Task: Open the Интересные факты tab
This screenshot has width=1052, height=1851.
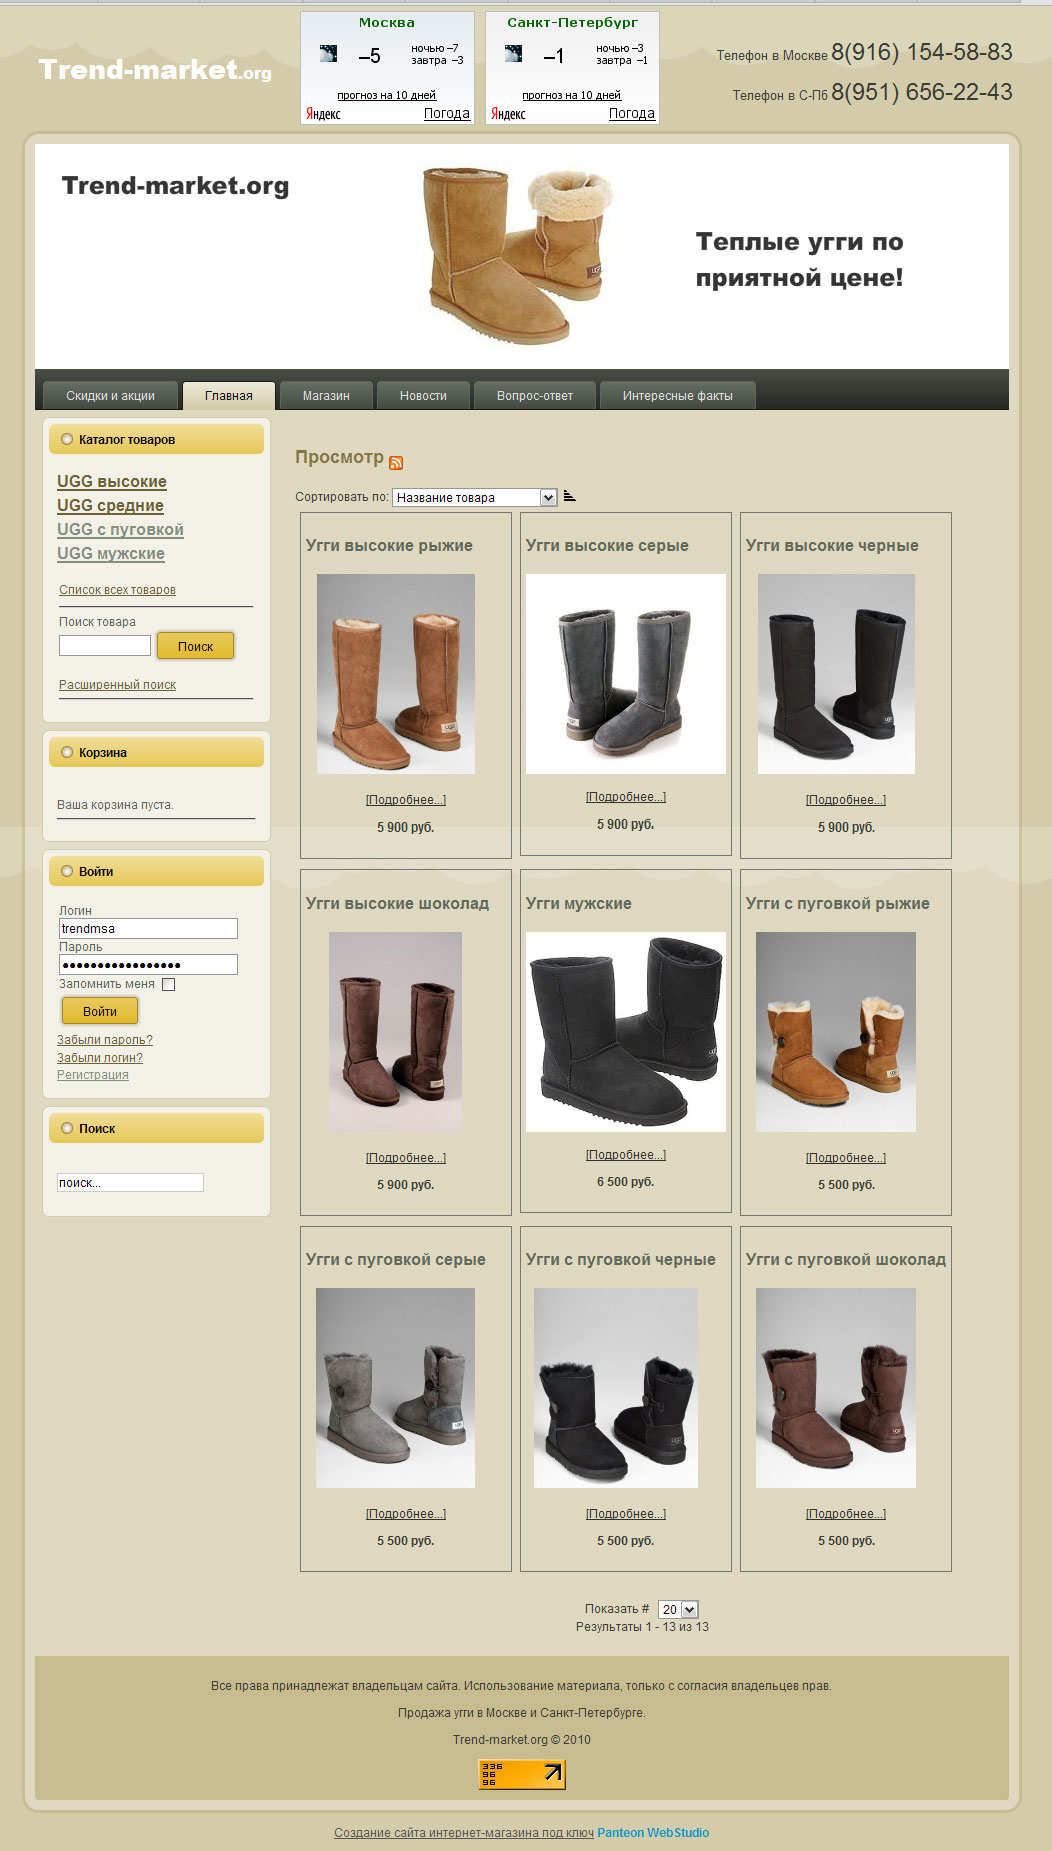Action: point(677,396)
